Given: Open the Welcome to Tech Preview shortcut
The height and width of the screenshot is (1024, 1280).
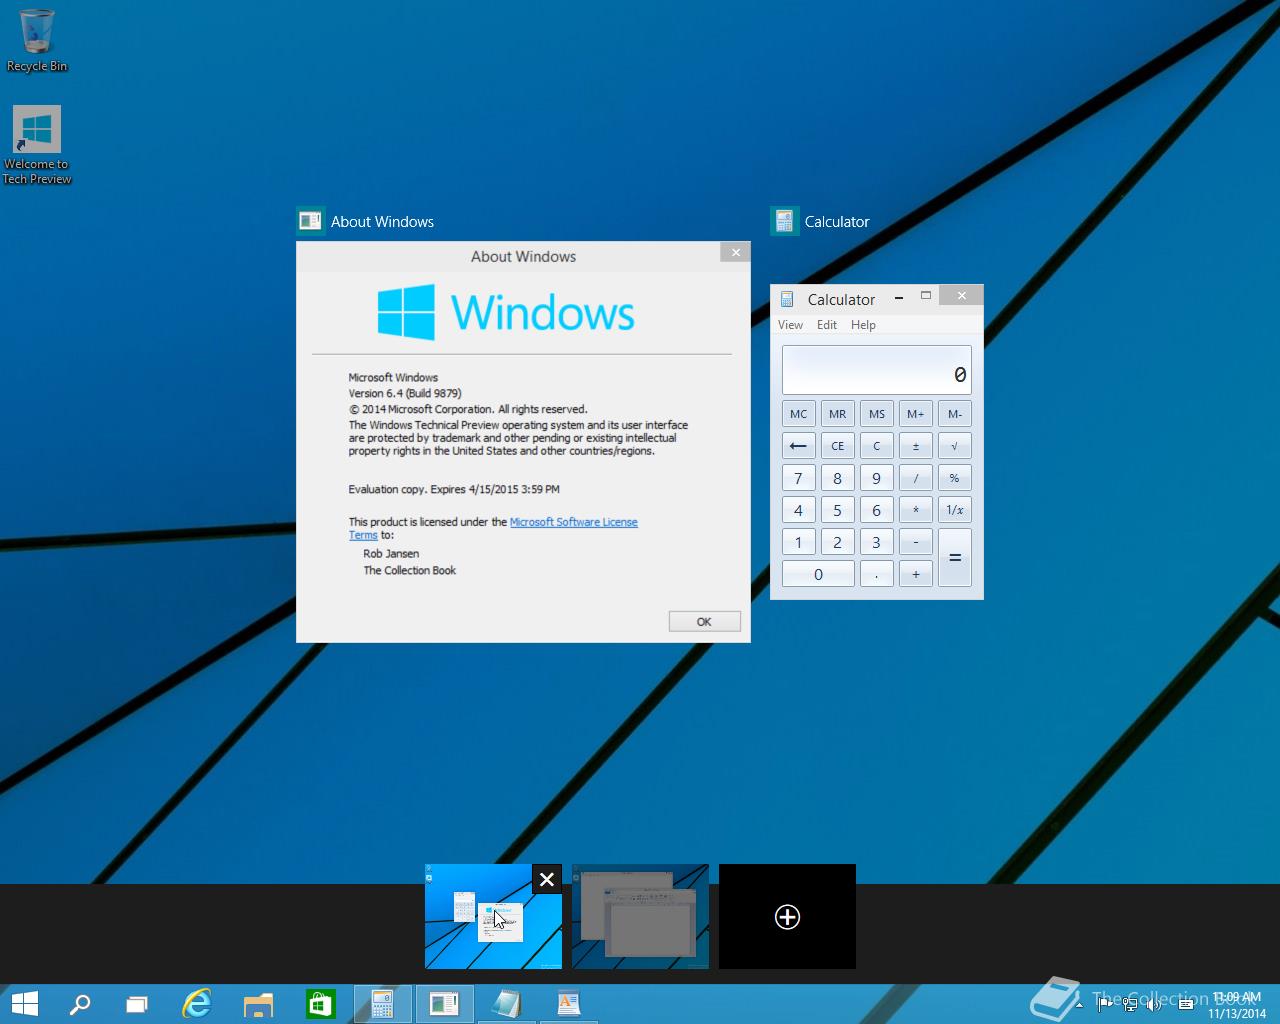Looking at the screenshot, I should (x=37, y=145).
